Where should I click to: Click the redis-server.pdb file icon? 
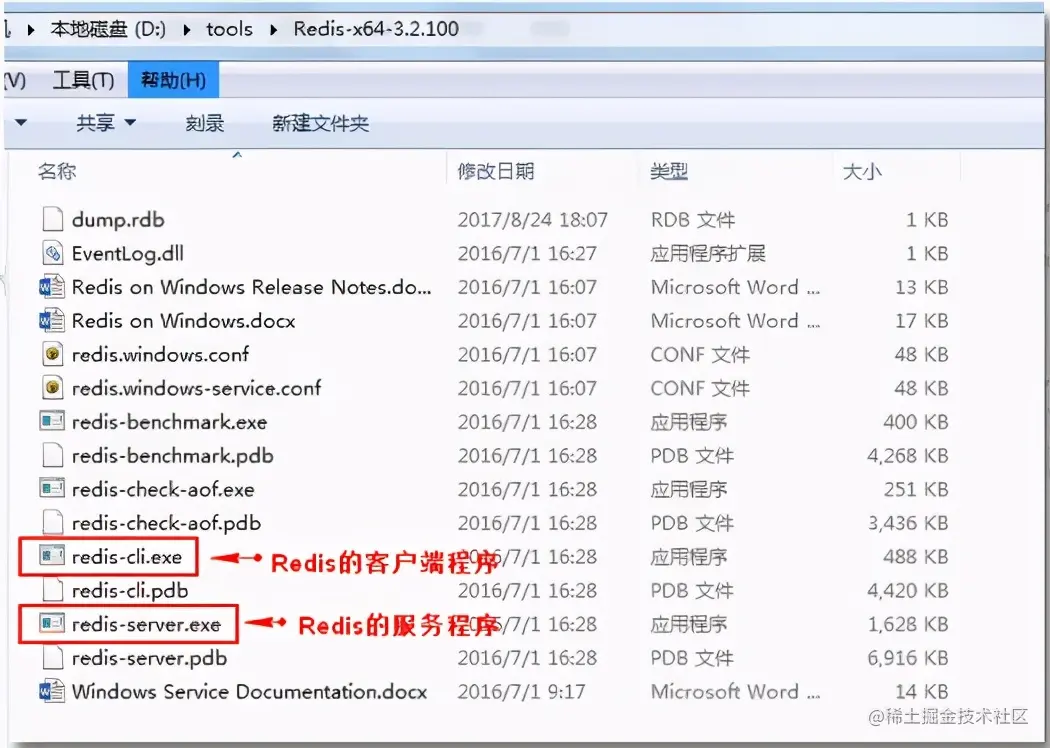pos(52,658)
